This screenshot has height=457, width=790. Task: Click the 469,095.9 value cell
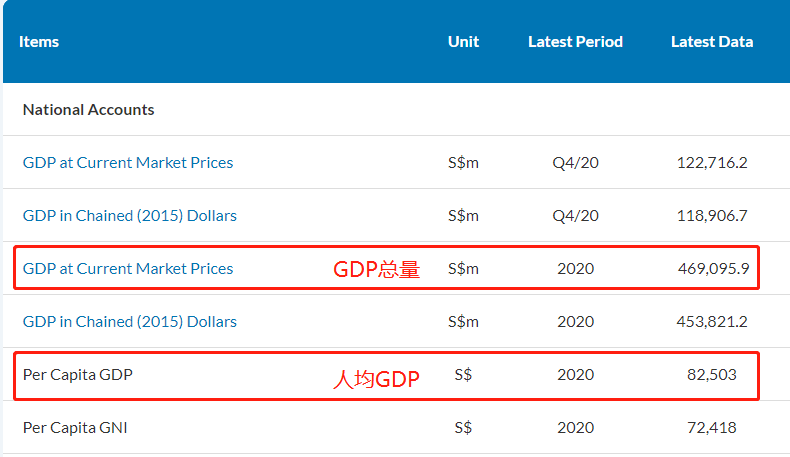(712, 268)
